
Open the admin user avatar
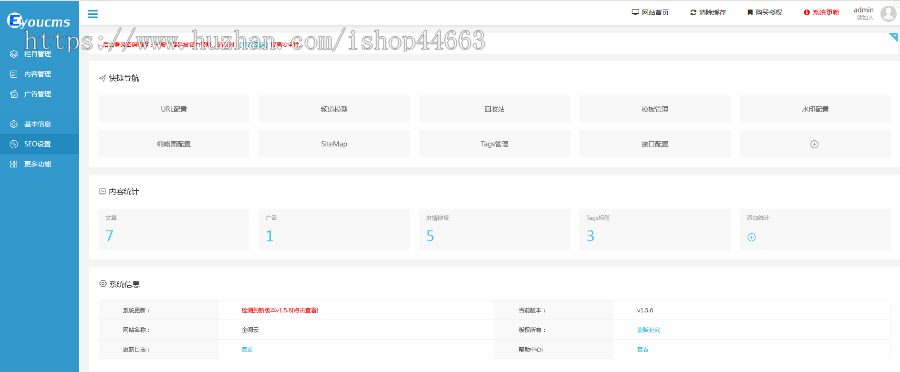pos(888,14)
